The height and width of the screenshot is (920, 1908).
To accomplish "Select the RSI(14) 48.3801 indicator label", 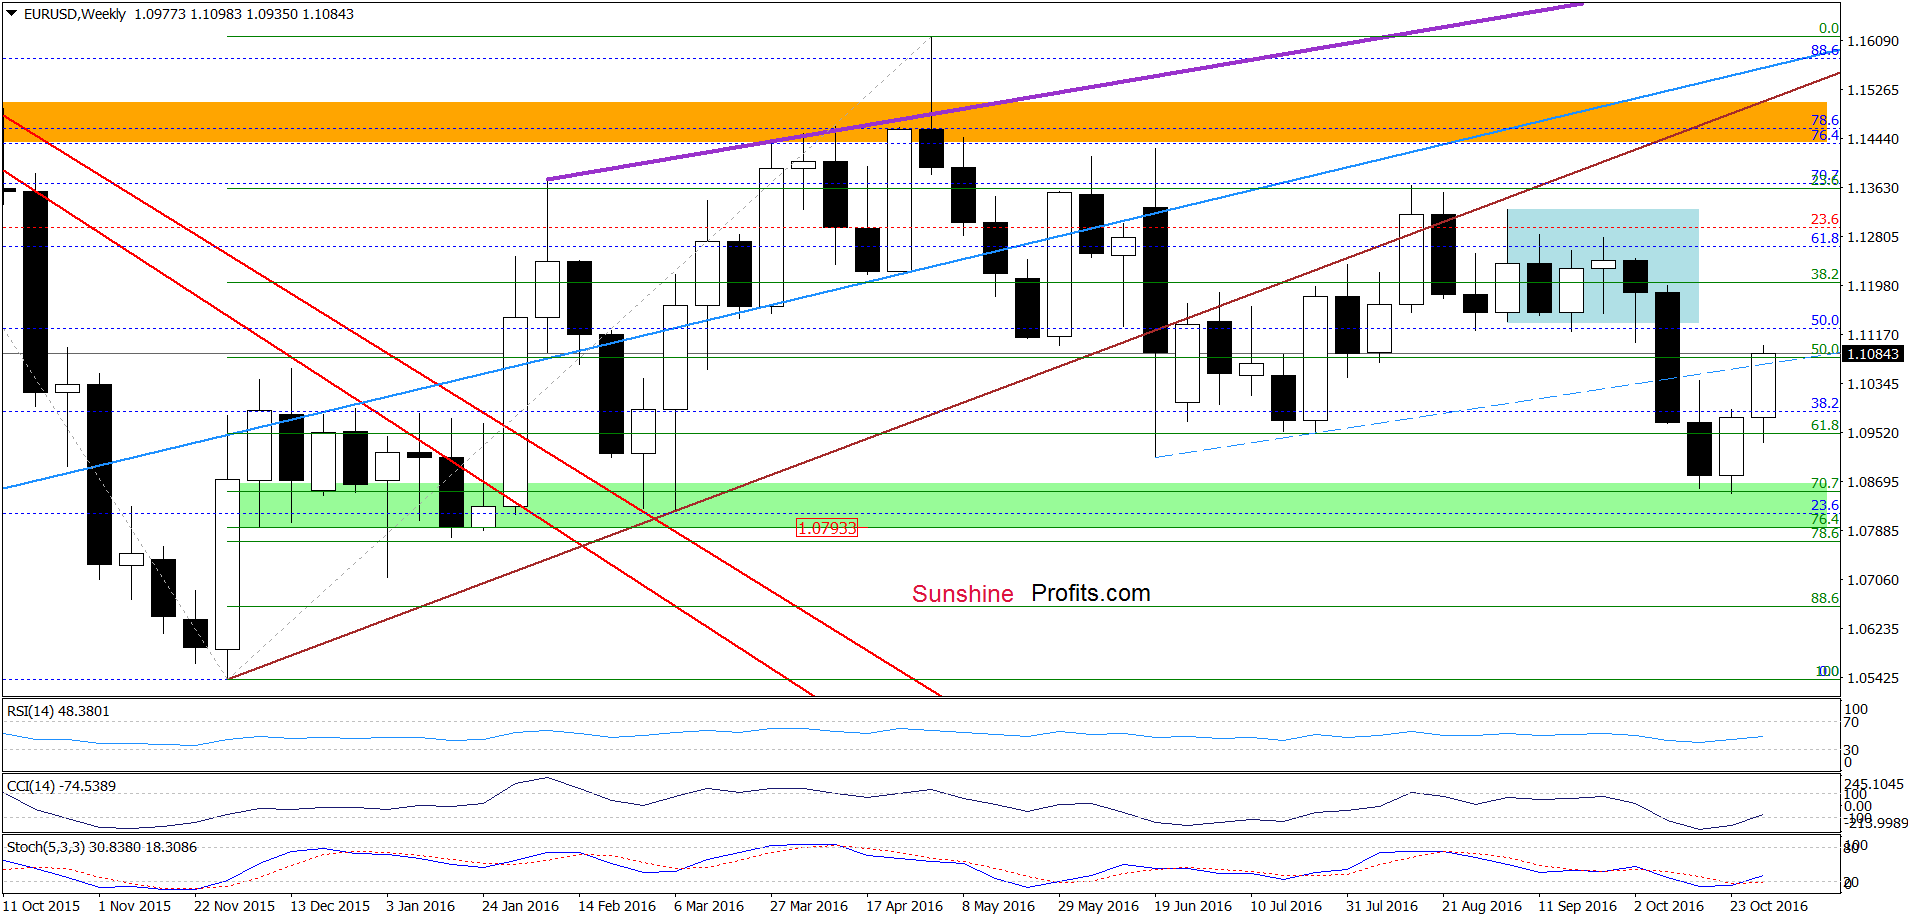I will pos(58,711).
